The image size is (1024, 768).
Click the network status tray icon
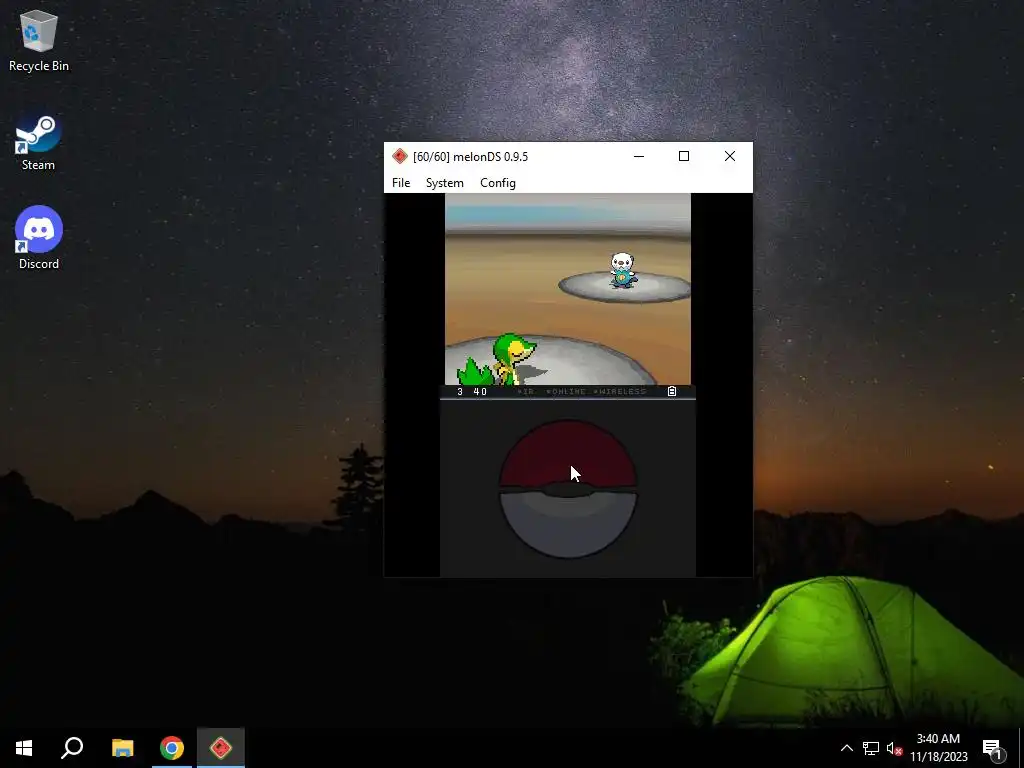pos(871,748)
